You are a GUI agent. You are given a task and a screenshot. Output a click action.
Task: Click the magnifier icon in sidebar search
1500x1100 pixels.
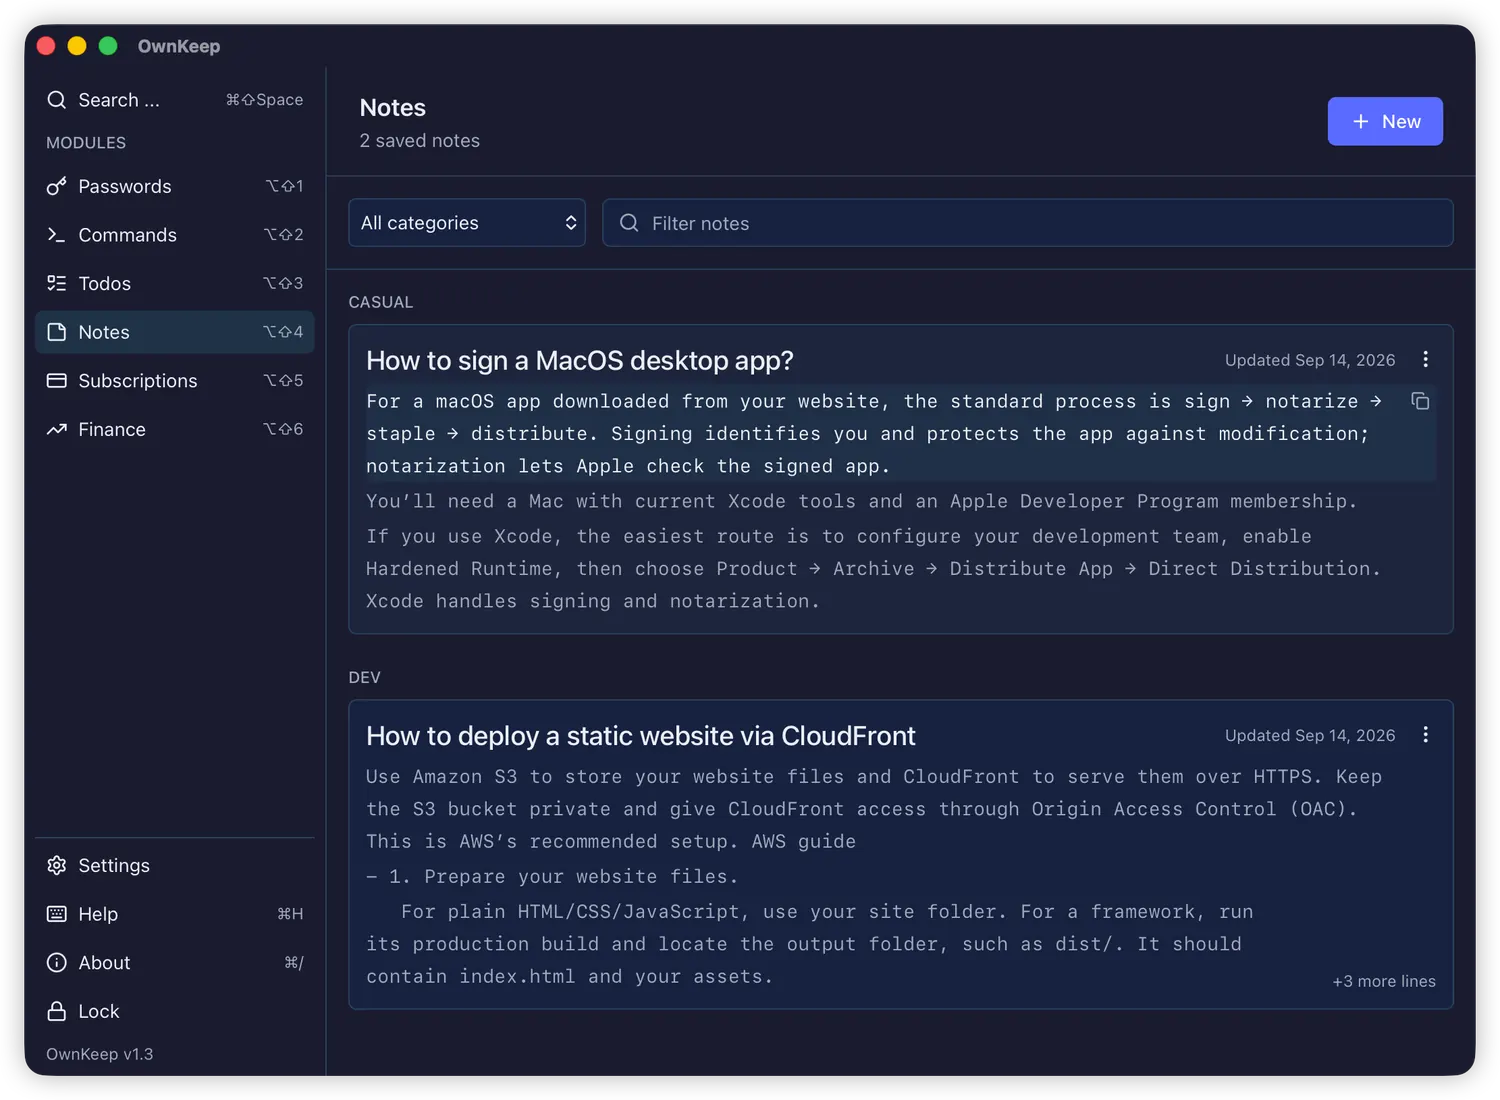(57, 100)
